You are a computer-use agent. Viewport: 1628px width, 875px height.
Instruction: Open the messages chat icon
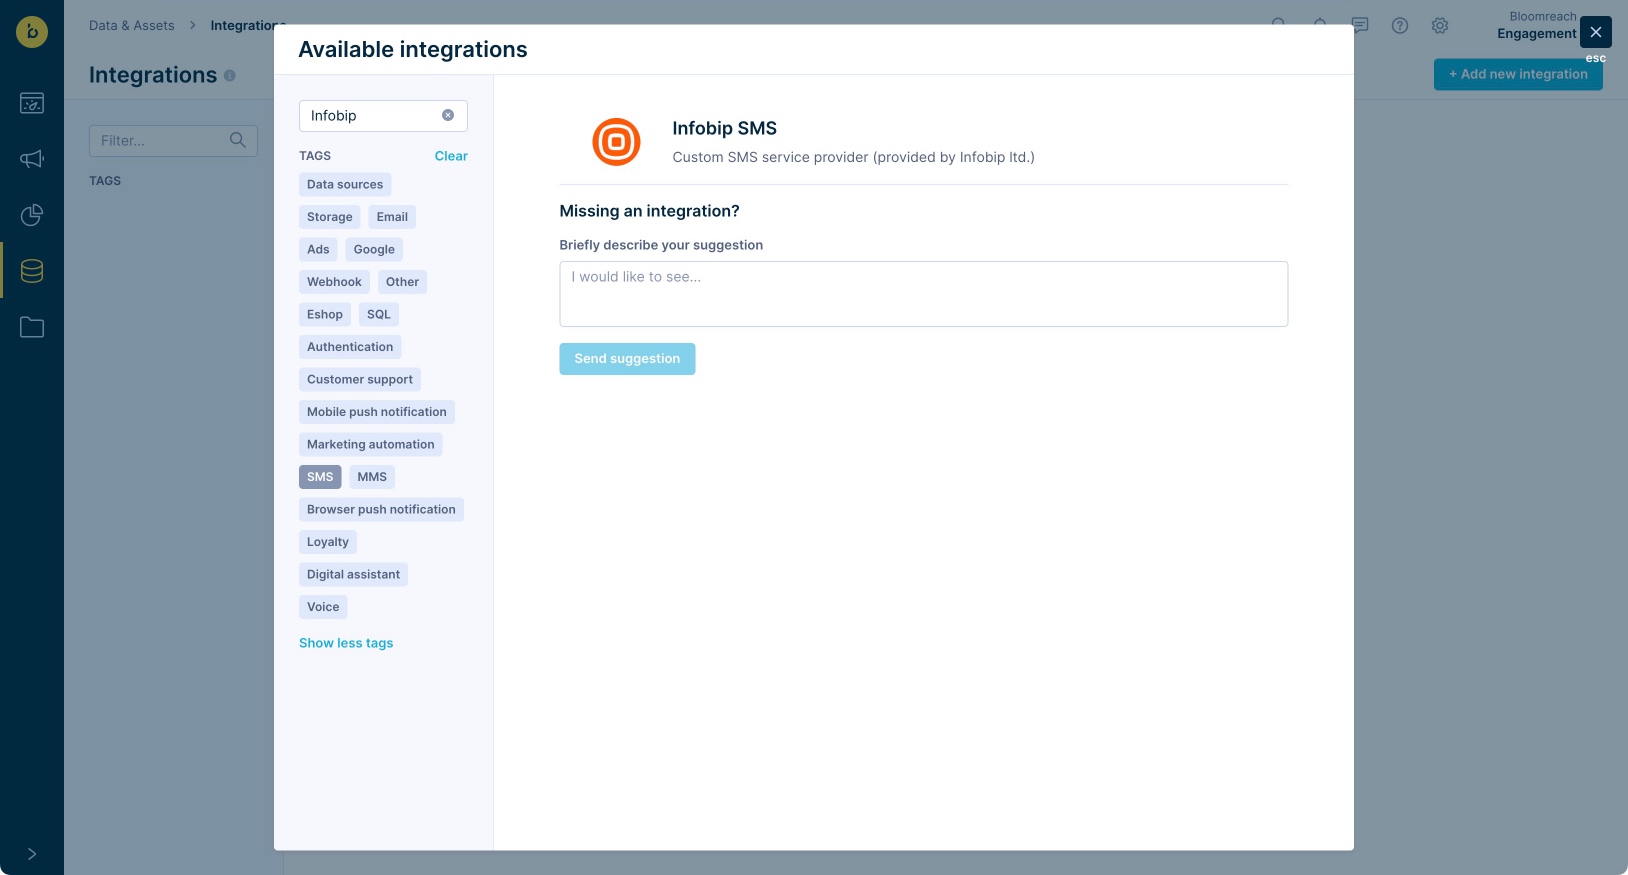click(1360, 26)
